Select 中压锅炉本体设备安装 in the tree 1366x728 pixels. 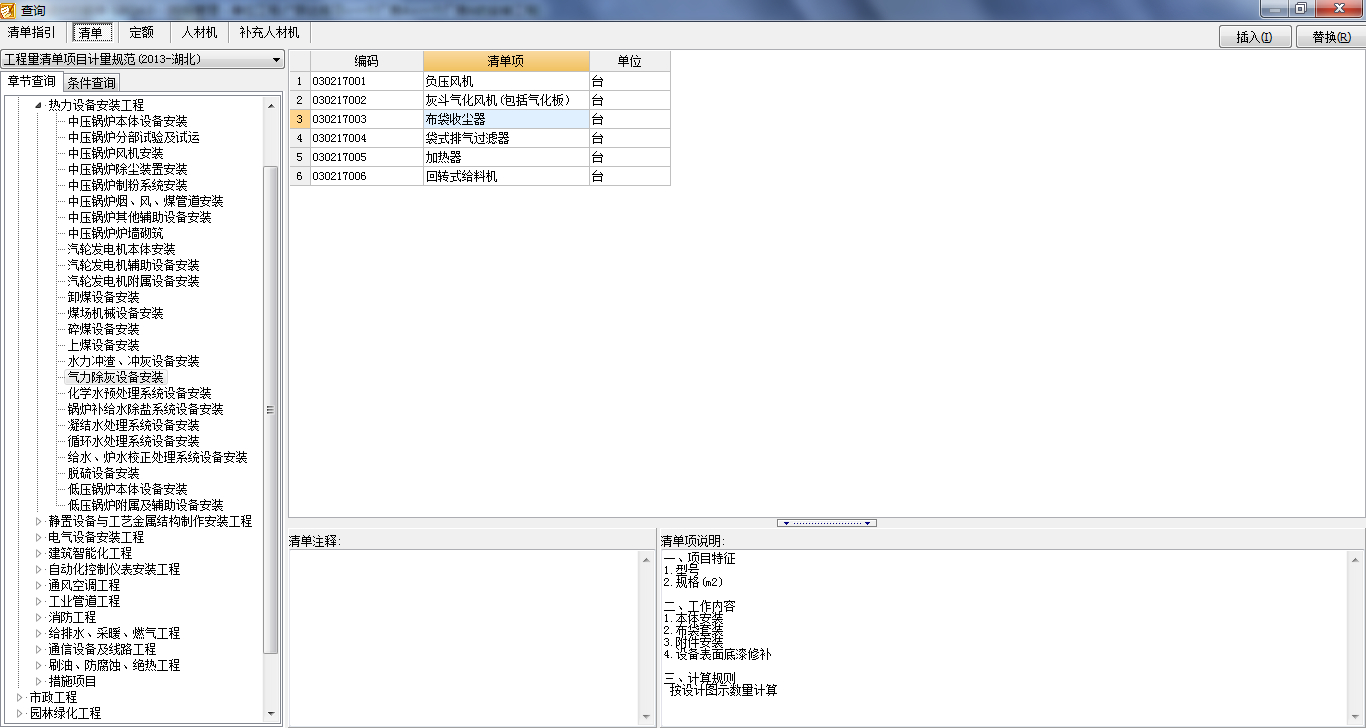coord(127,121)
